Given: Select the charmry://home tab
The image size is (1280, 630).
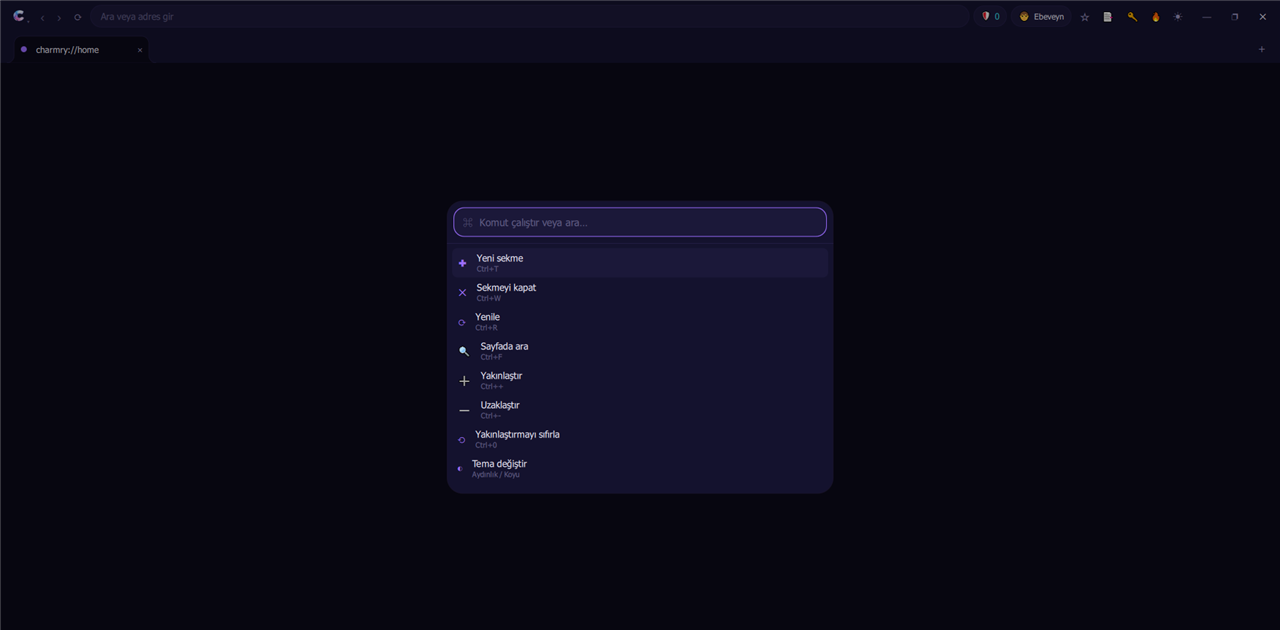Looking at the screenshot, I should click(82, 50).
